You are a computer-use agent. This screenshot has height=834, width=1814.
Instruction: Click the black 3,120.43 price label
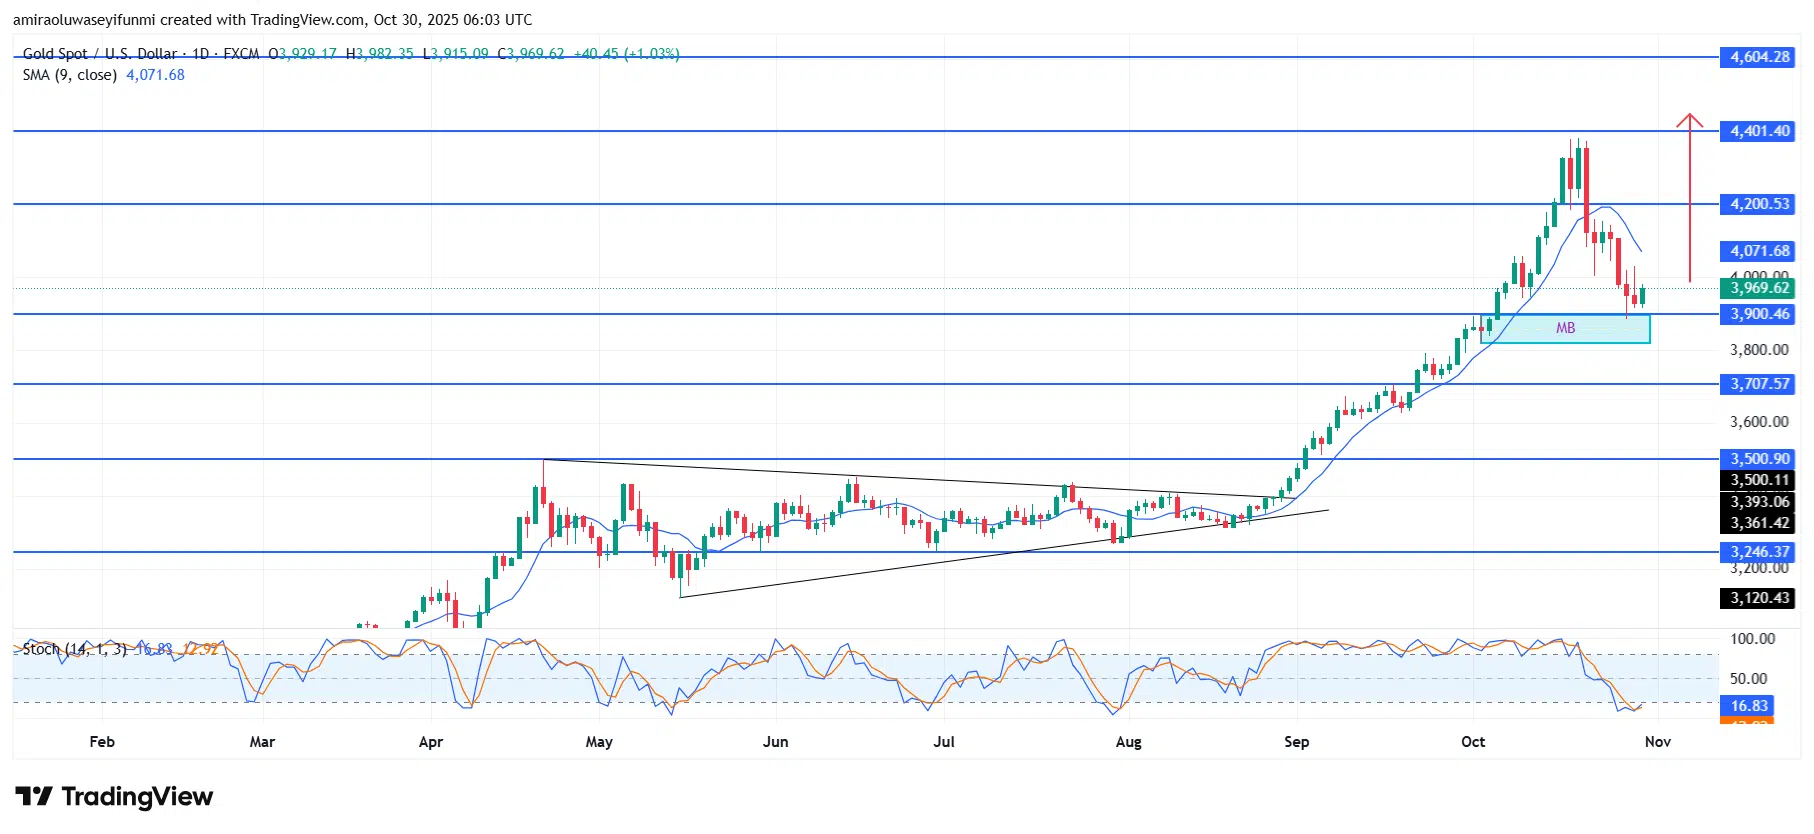[1759, 598]
